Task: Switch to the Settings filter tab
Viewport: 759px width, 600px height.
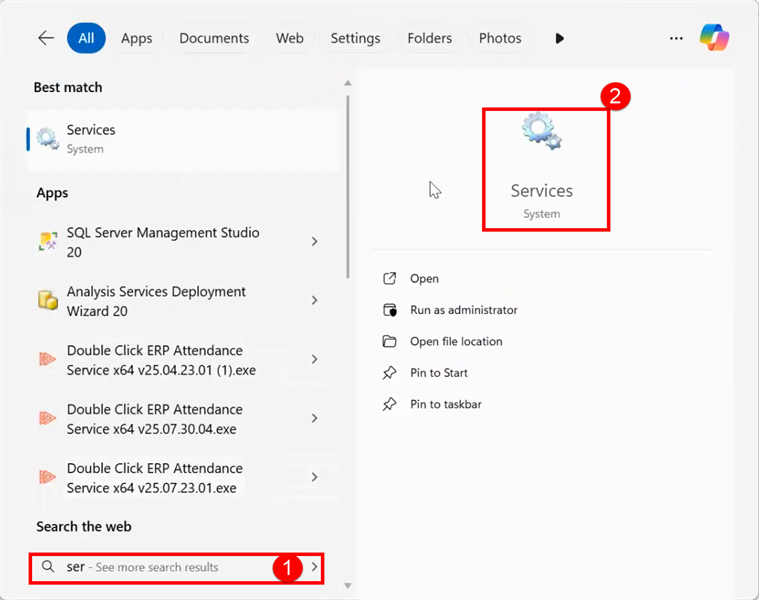Action: pos(355,38)
